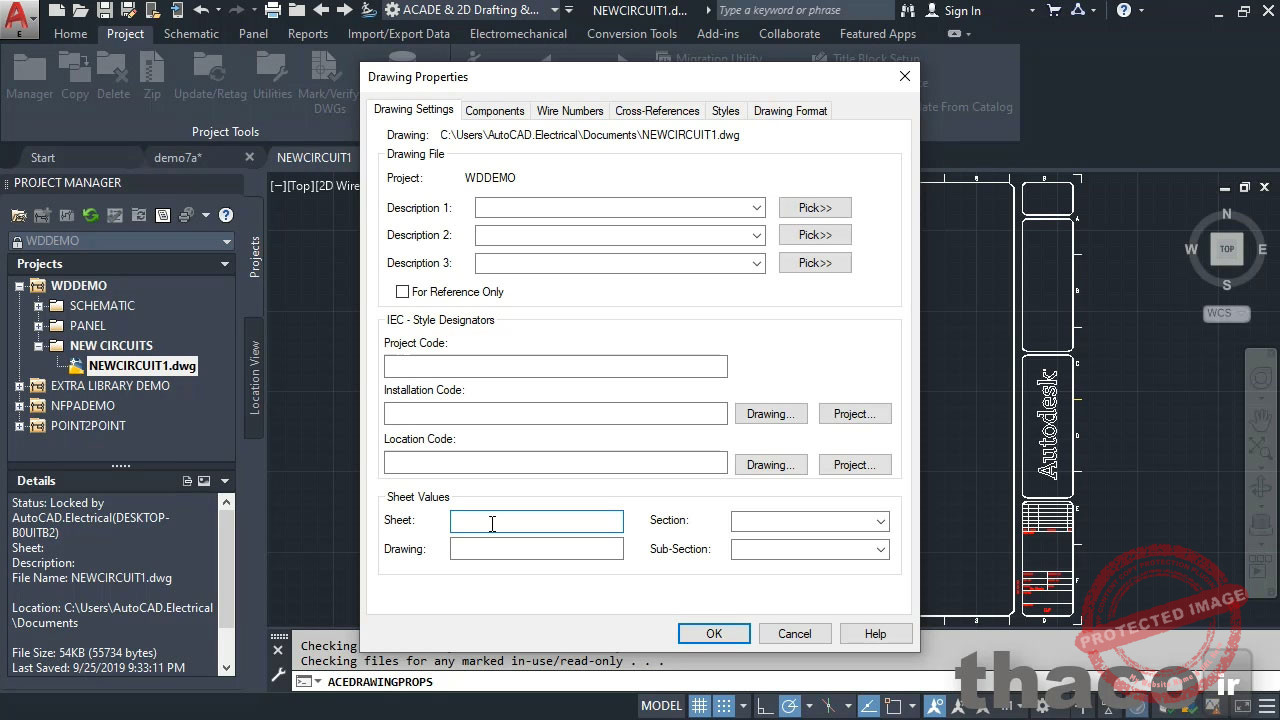The height and width of the screenshot is (720, 1280).
Task: Click the Open folder icon in quick access toolbar
Action: point(79,10)
